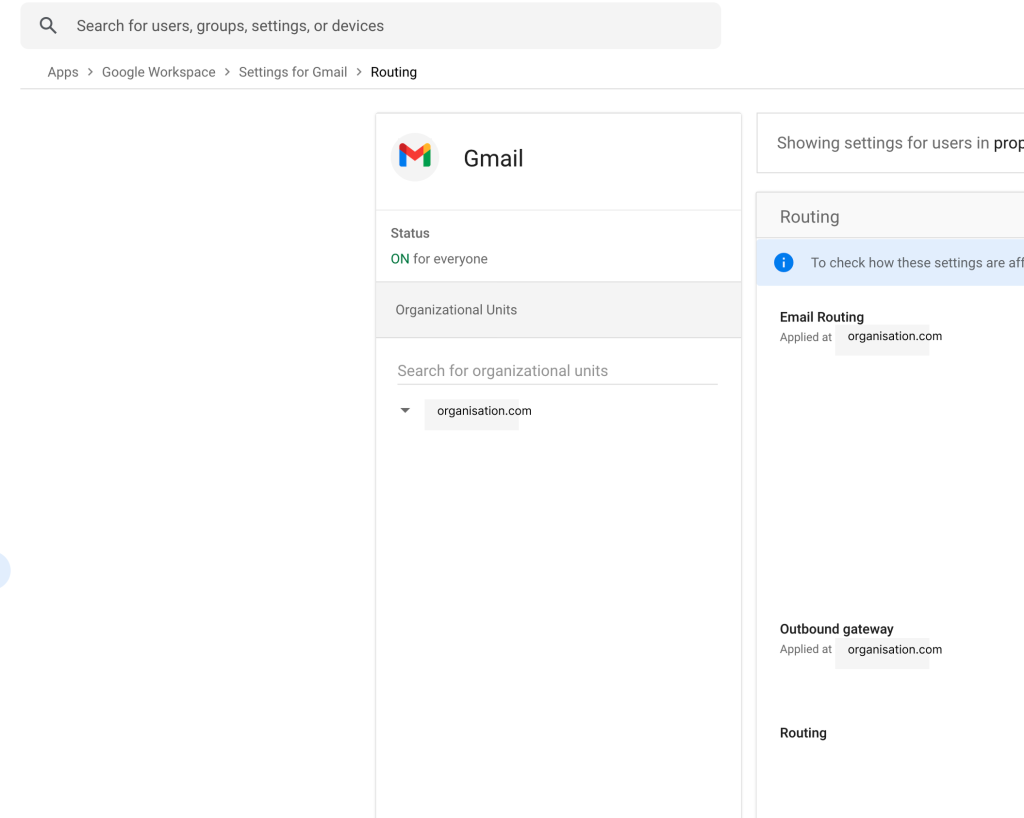Viewport: 1024px width, 818px height.
Task: Click the breadcrumb chevron after Google Workspace
Action: point(227,72)
